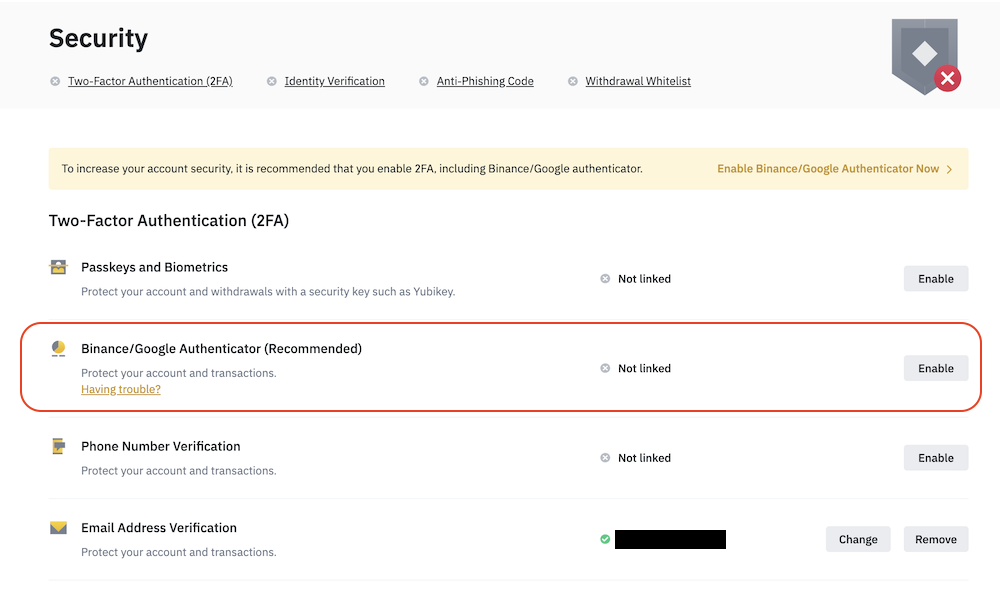The height and width of the screenshot is (594, 1000).
Task: Open the Withdrawal Whitelist link
Action: tap(638, 81)
